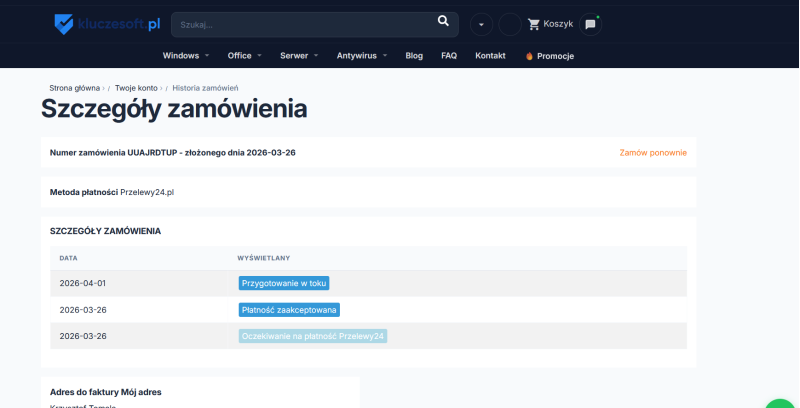Open the FAQ menu item
800x408 pixels.
coord(449,56)
